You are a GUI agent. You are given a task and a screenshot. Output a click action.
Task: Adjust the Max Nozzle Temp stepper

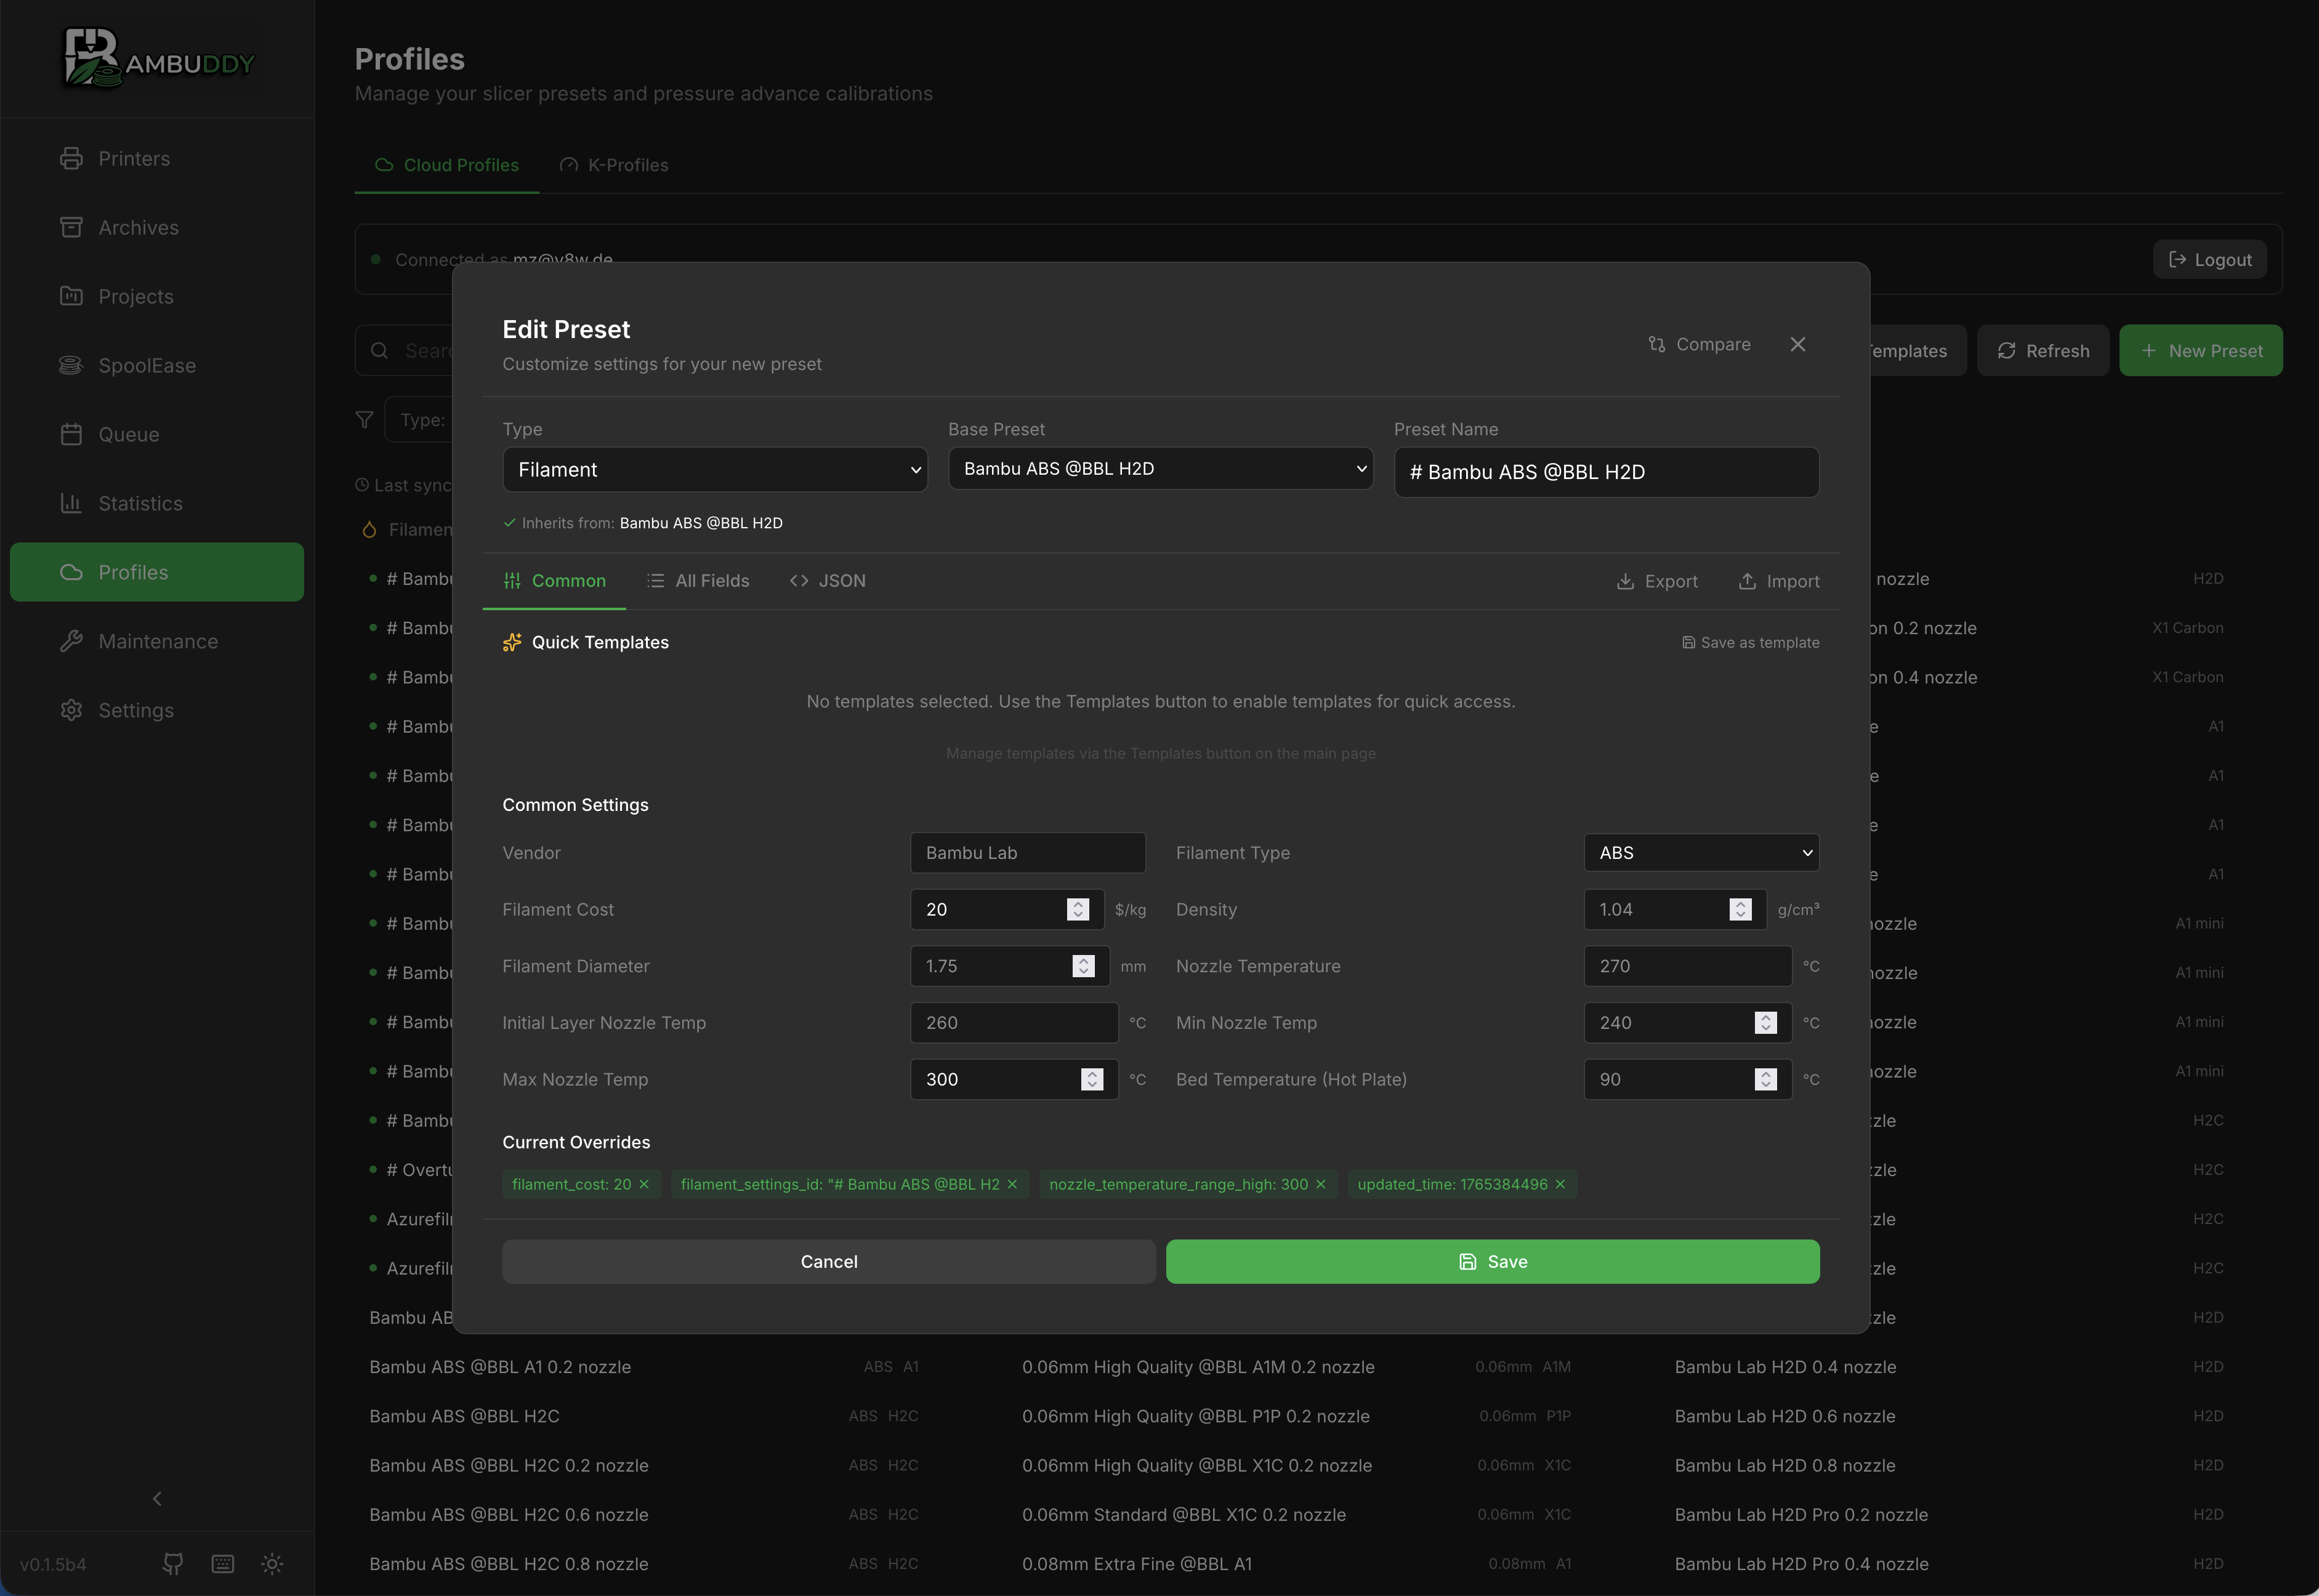pyautogui.click(x=1092, y=1079)
